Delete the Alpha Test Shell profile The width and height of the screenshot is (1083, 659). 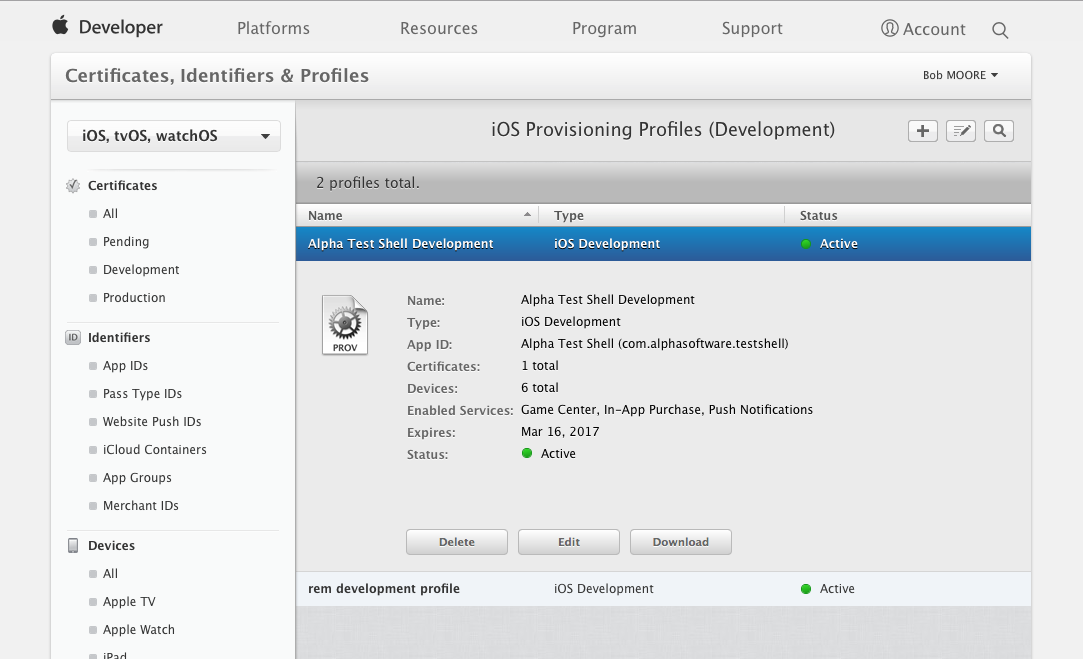[x=457, y=542]
